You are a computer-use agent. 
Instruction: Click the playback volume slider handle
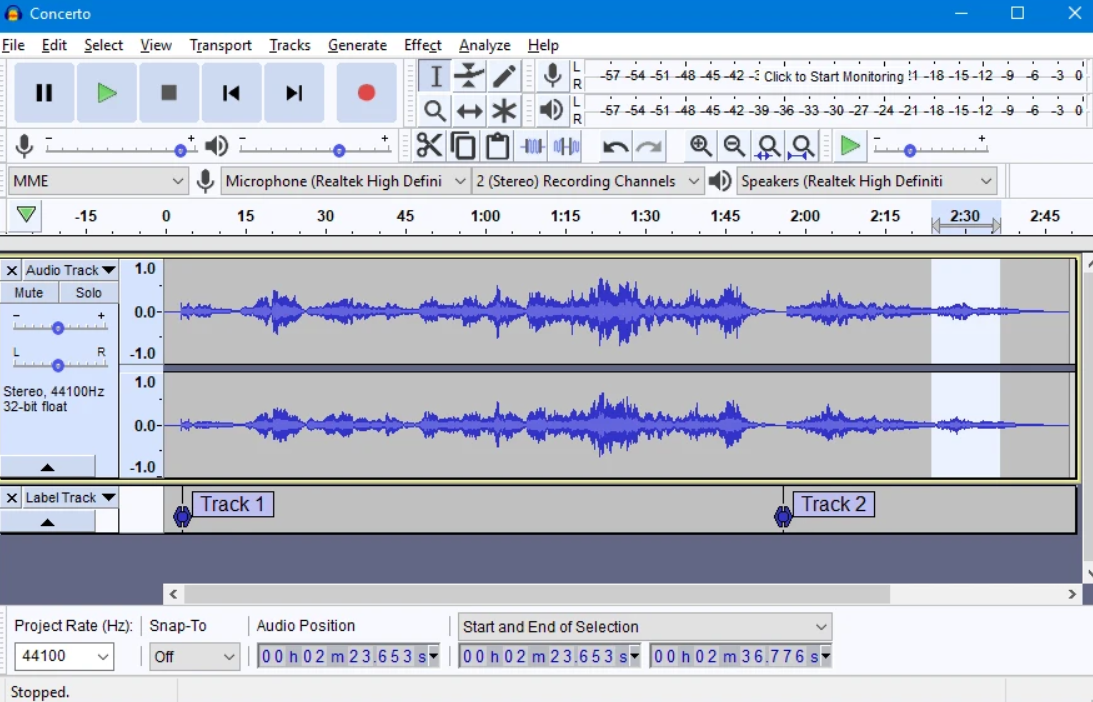pyautogui.click(x=339, y=150)
